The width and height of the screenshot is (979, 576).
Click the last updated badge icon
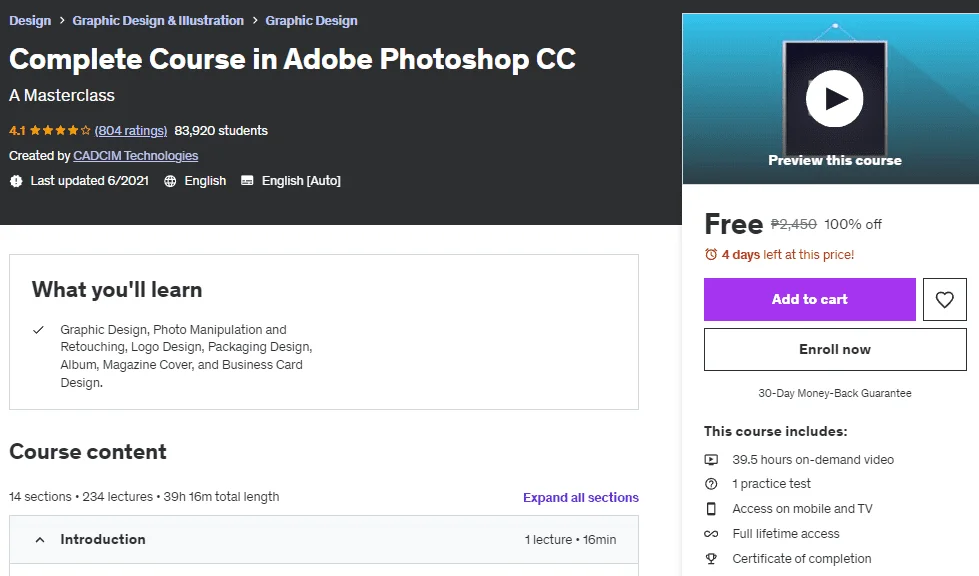coord(16,181)
